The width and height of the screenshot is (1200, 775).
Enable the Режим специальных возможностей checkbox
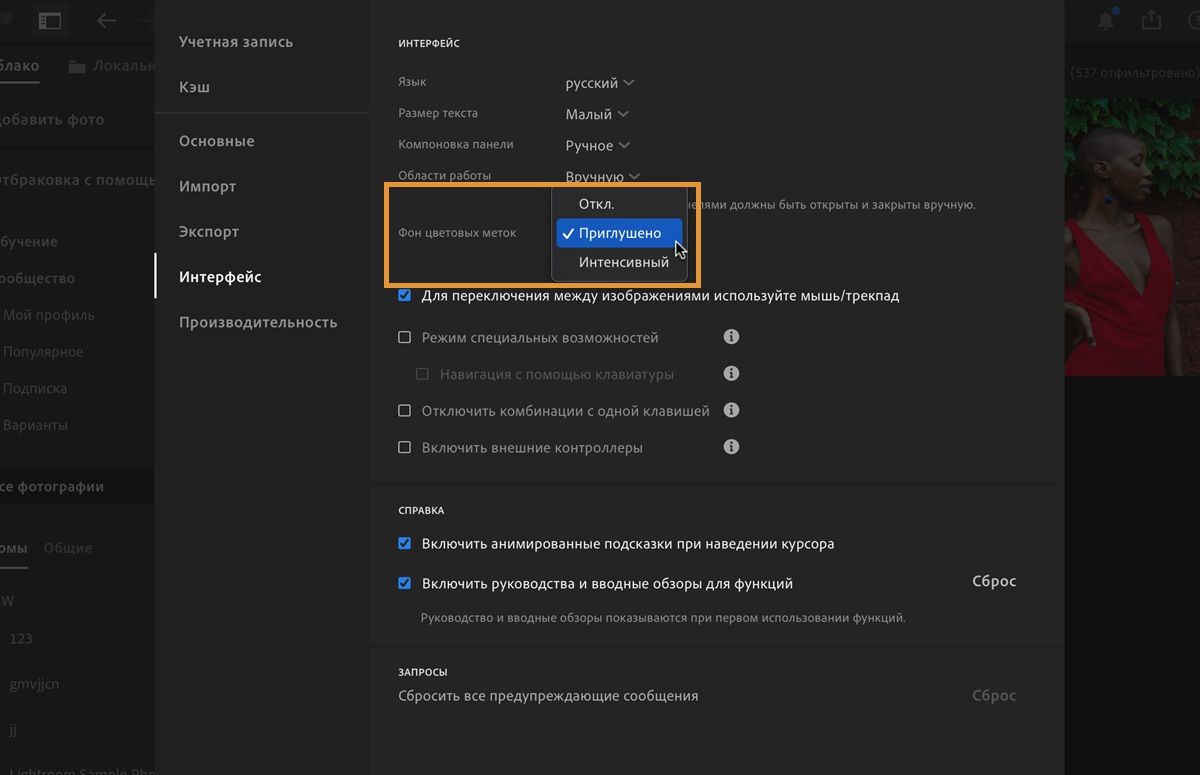pos(404,337)
